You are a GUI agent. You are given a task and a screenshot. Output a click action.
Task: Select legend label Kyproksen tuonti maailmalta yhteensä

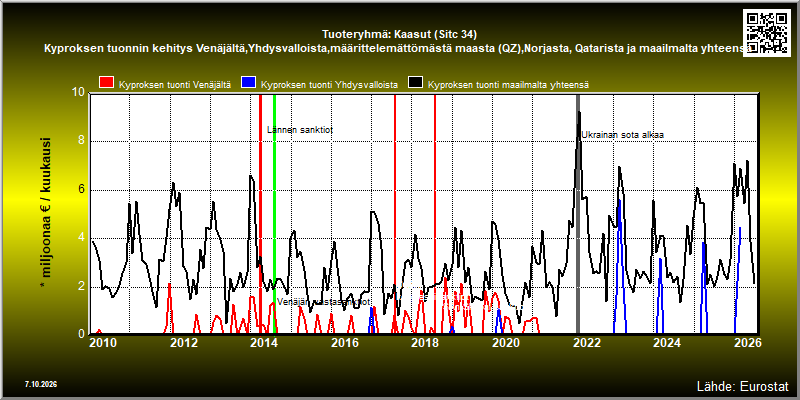click(x=508, y=85)
